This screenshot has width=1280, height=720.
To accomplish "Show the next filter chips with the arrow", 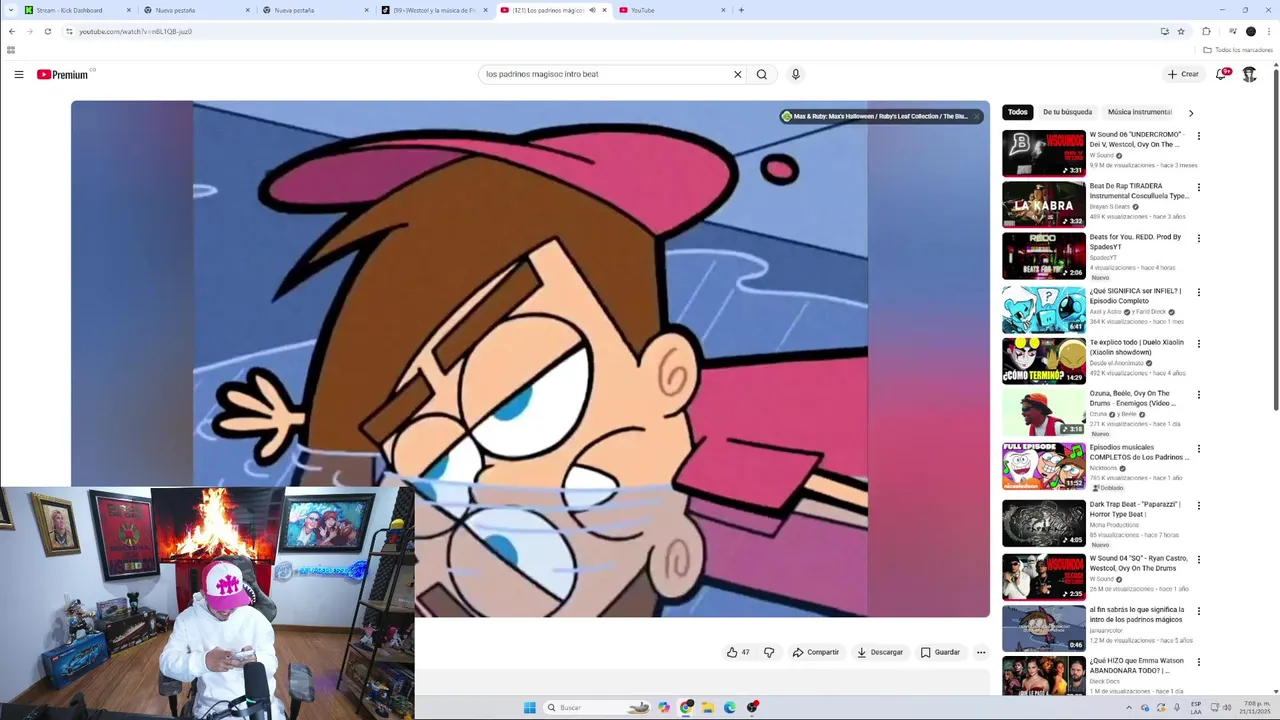I will tap(1190, 113).
